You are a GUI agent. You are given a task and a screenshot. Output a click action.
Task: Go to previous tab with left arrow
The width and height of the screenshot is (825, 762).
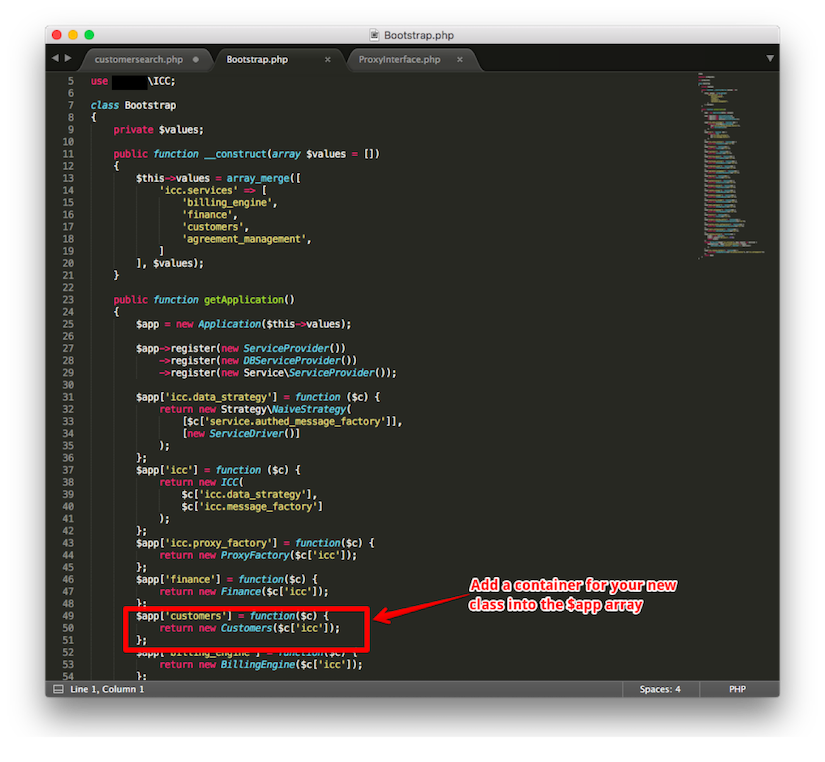tap(55, 58)
